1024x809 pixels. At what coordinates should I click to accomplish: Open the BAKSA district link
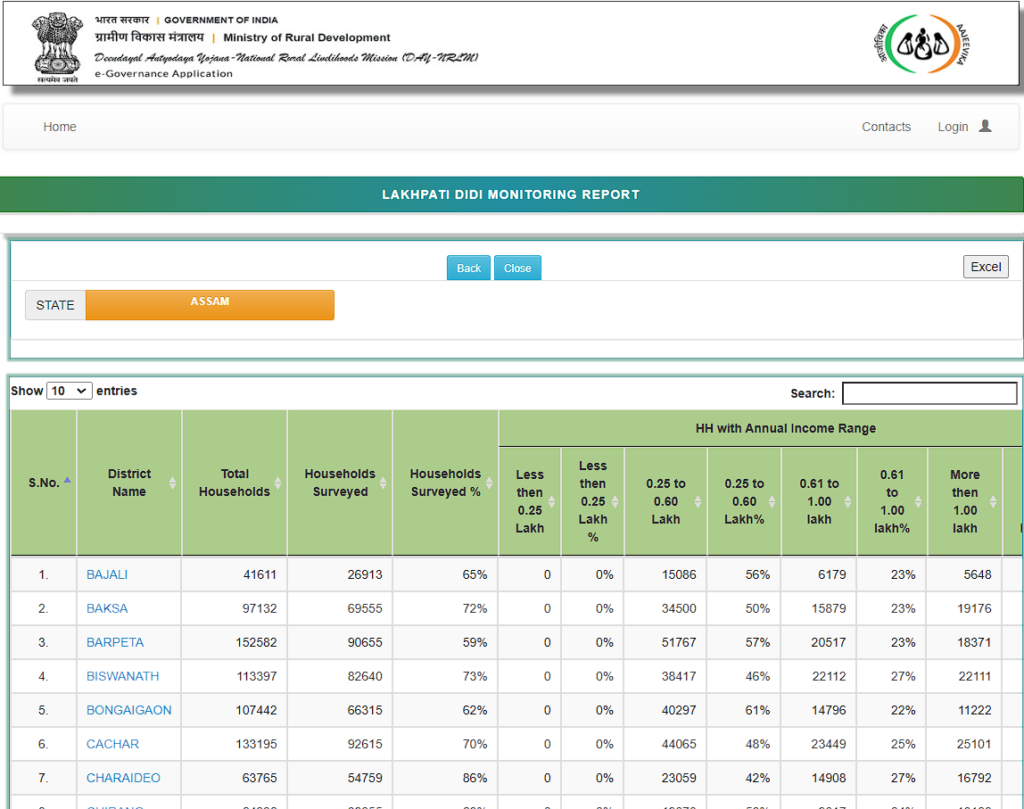107,609
